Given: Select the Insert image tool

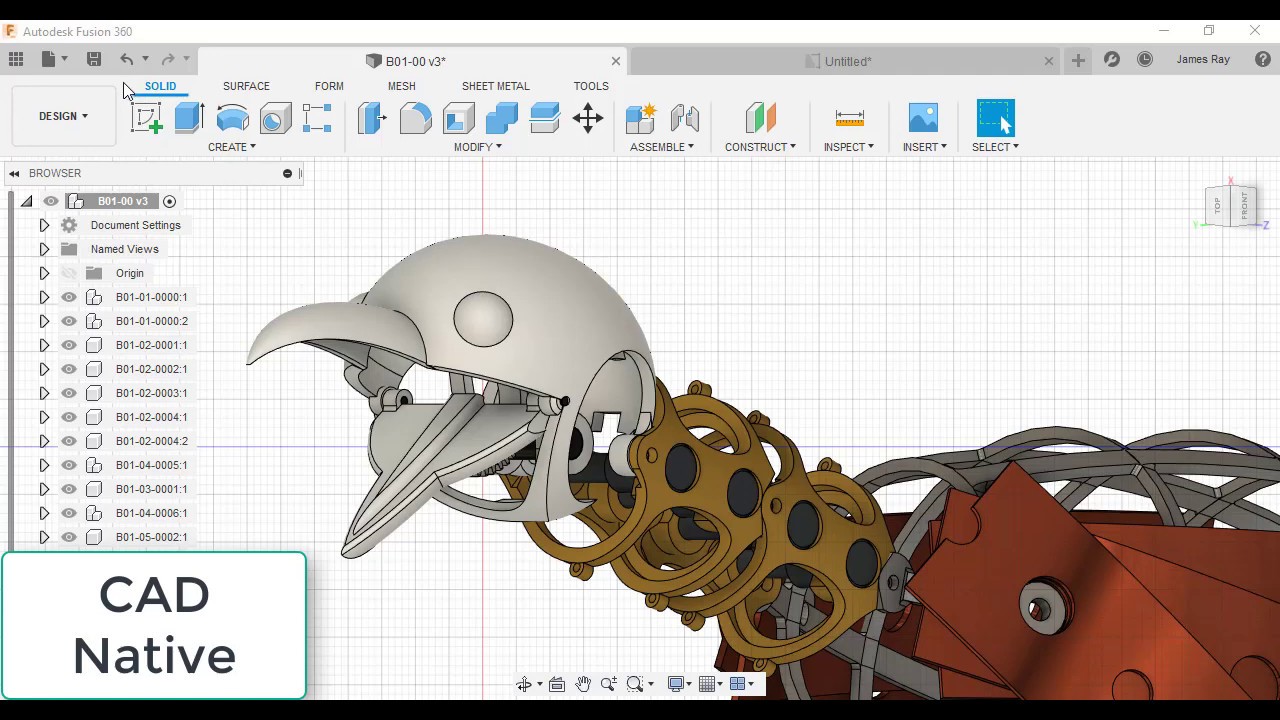Looking at the screenshot, I should pos(923,118).
